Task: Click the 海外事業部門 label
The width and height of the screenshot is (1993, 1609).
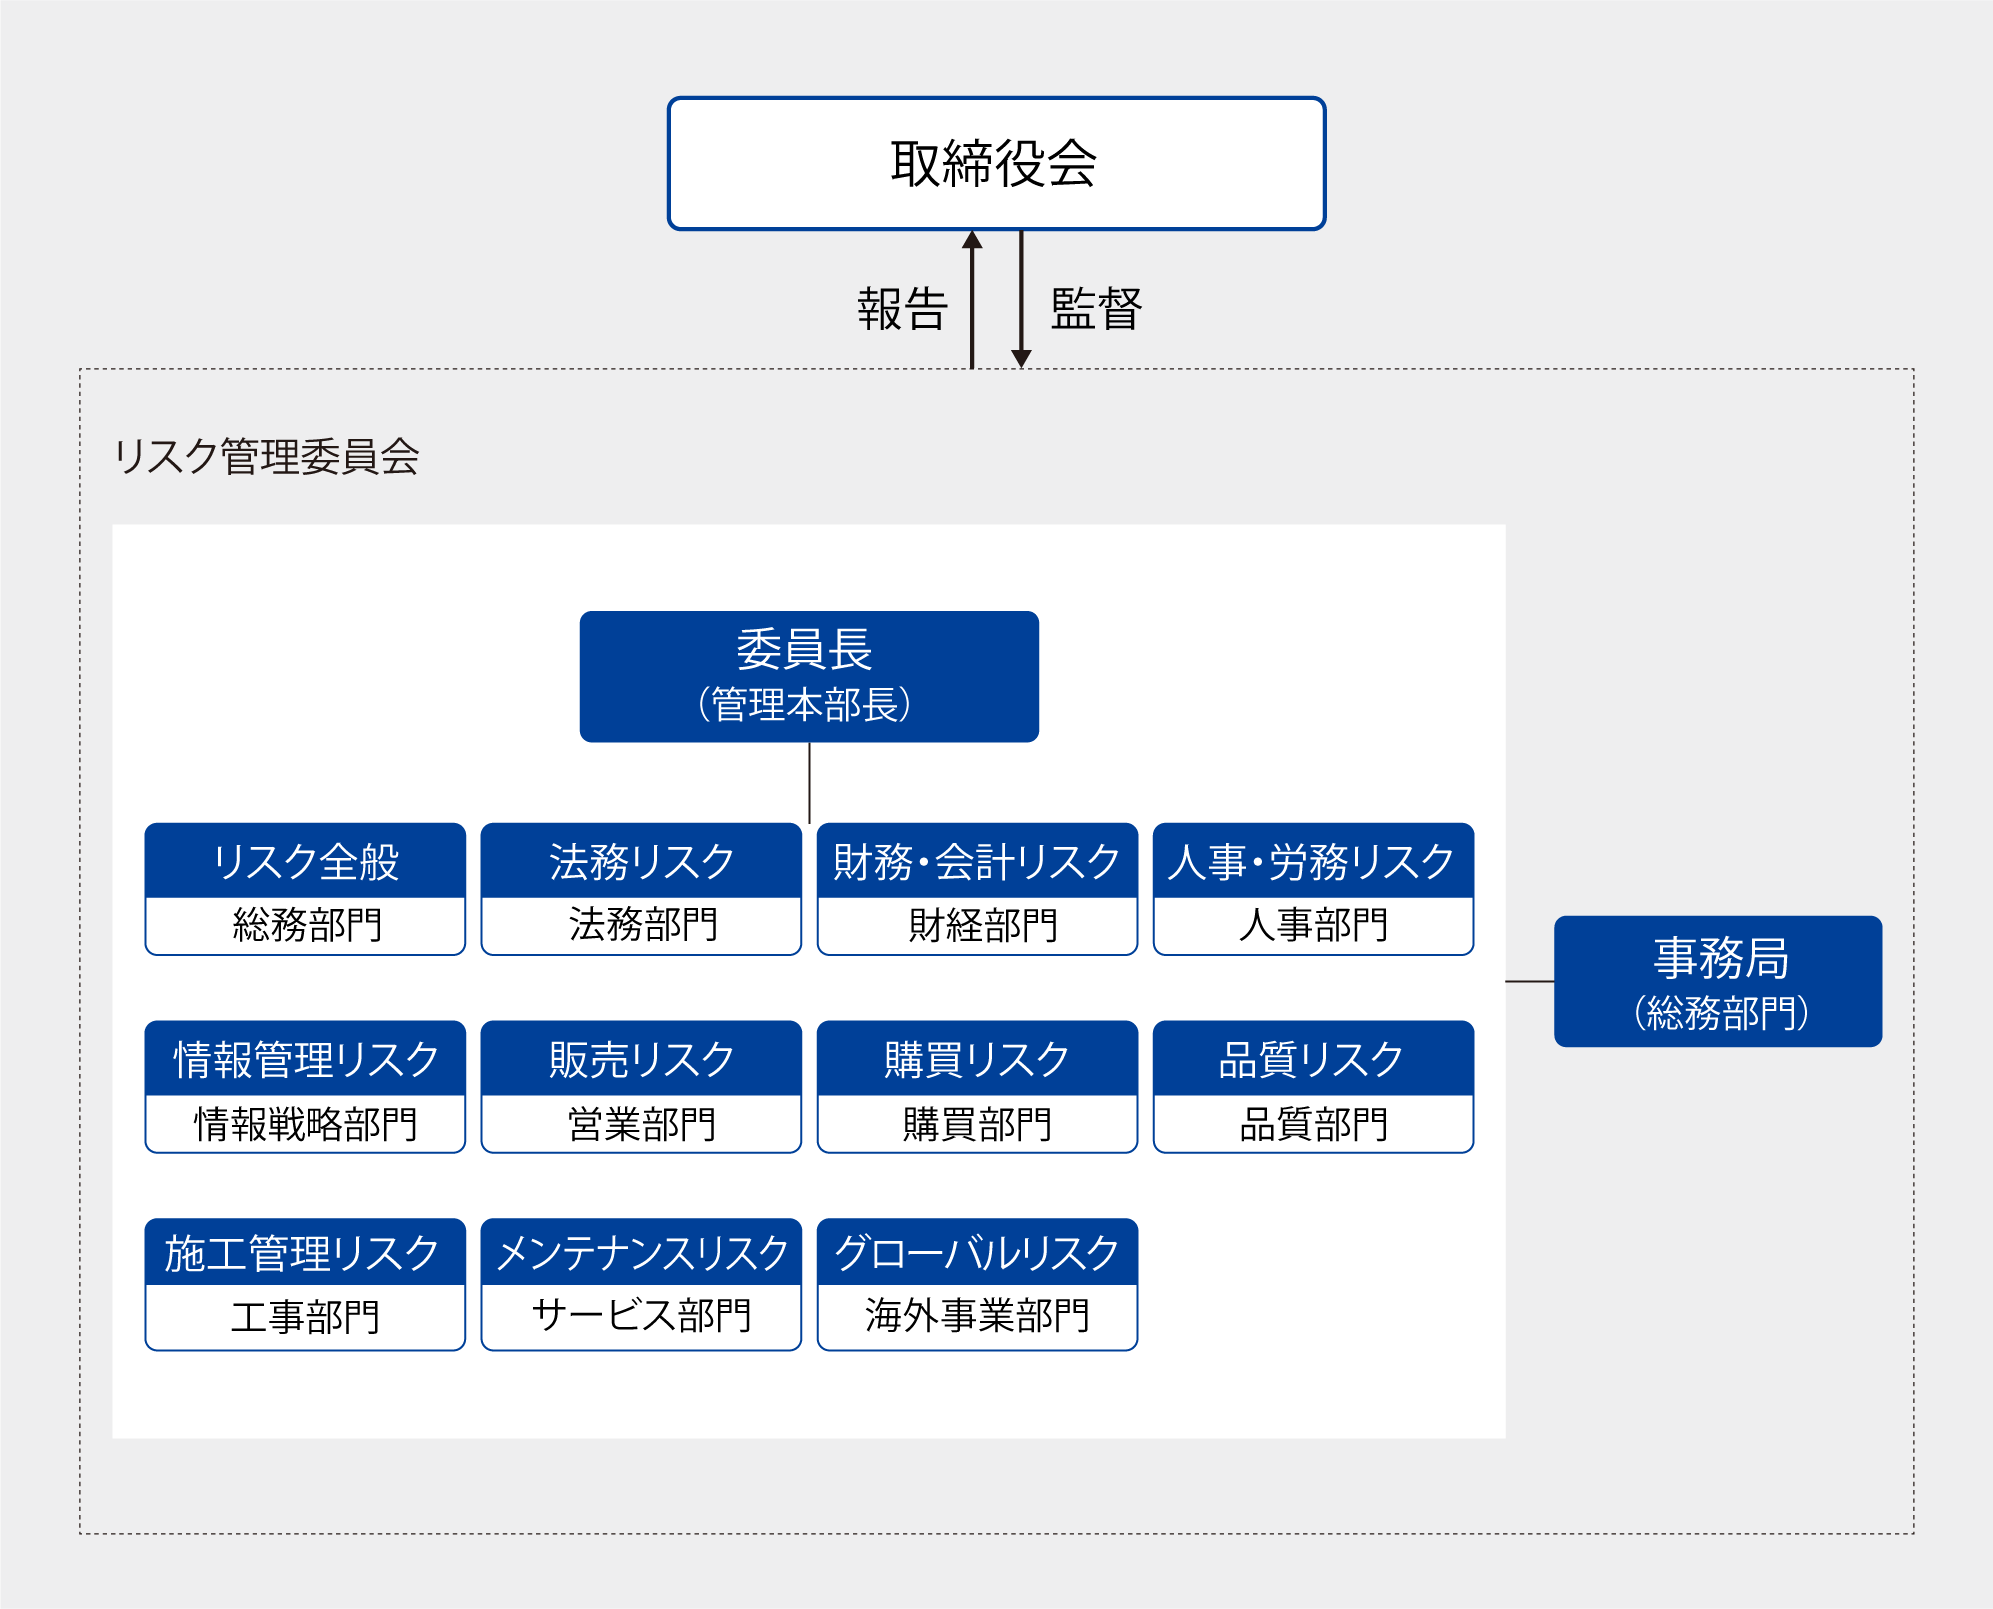Action: [977, 1316]
